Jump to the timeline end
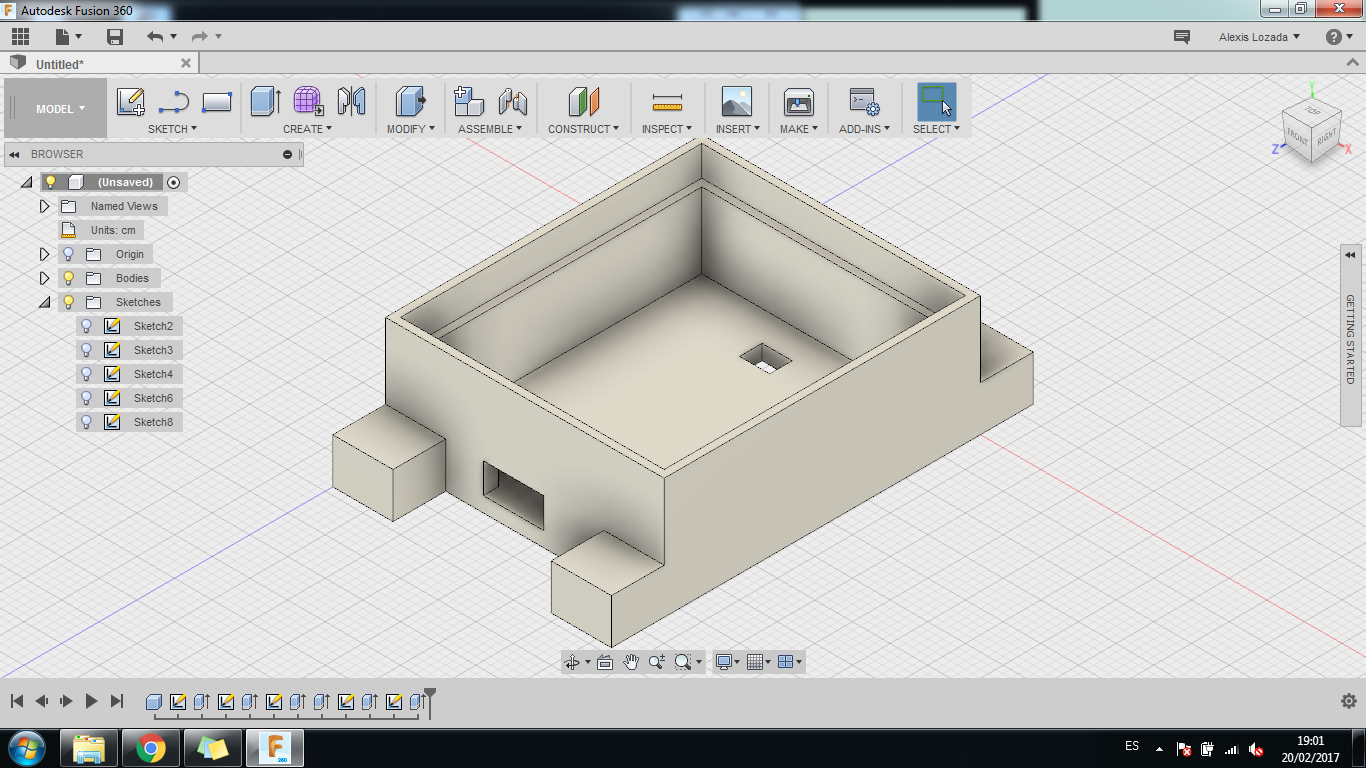The width and height of the screenshot is (1366, 768). tap(117, 702)
